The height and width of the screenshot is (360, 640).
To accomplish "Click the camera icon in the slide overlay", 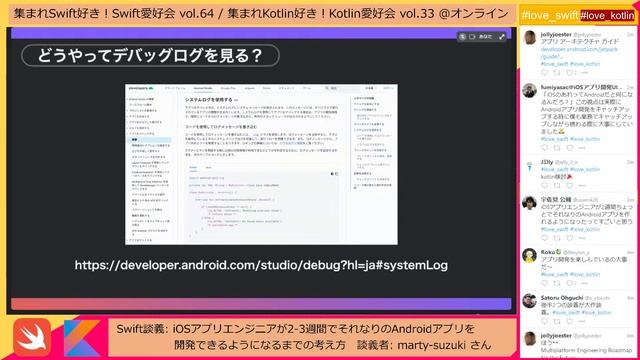I will coord(472,37).
